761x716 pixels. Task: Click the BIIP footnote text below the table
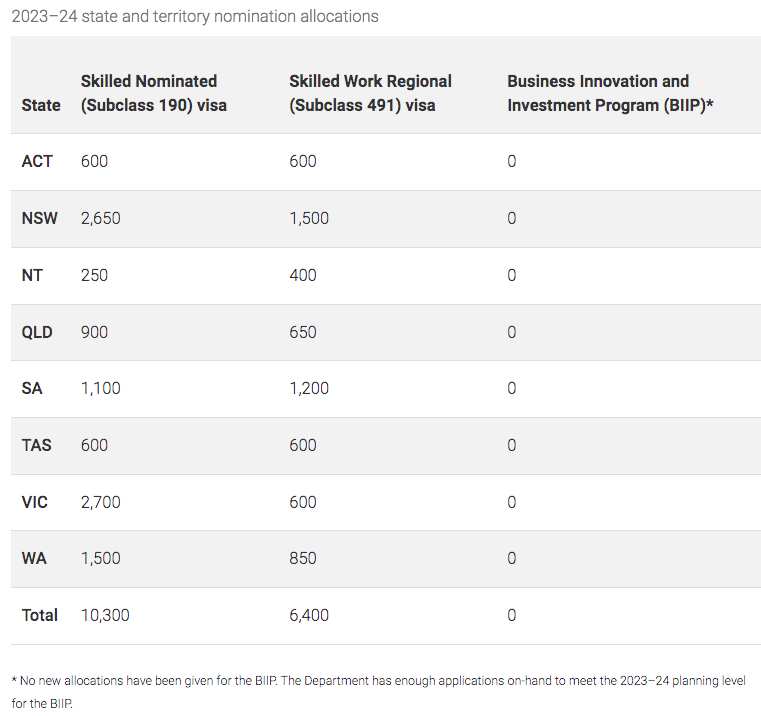coord(380,691)
